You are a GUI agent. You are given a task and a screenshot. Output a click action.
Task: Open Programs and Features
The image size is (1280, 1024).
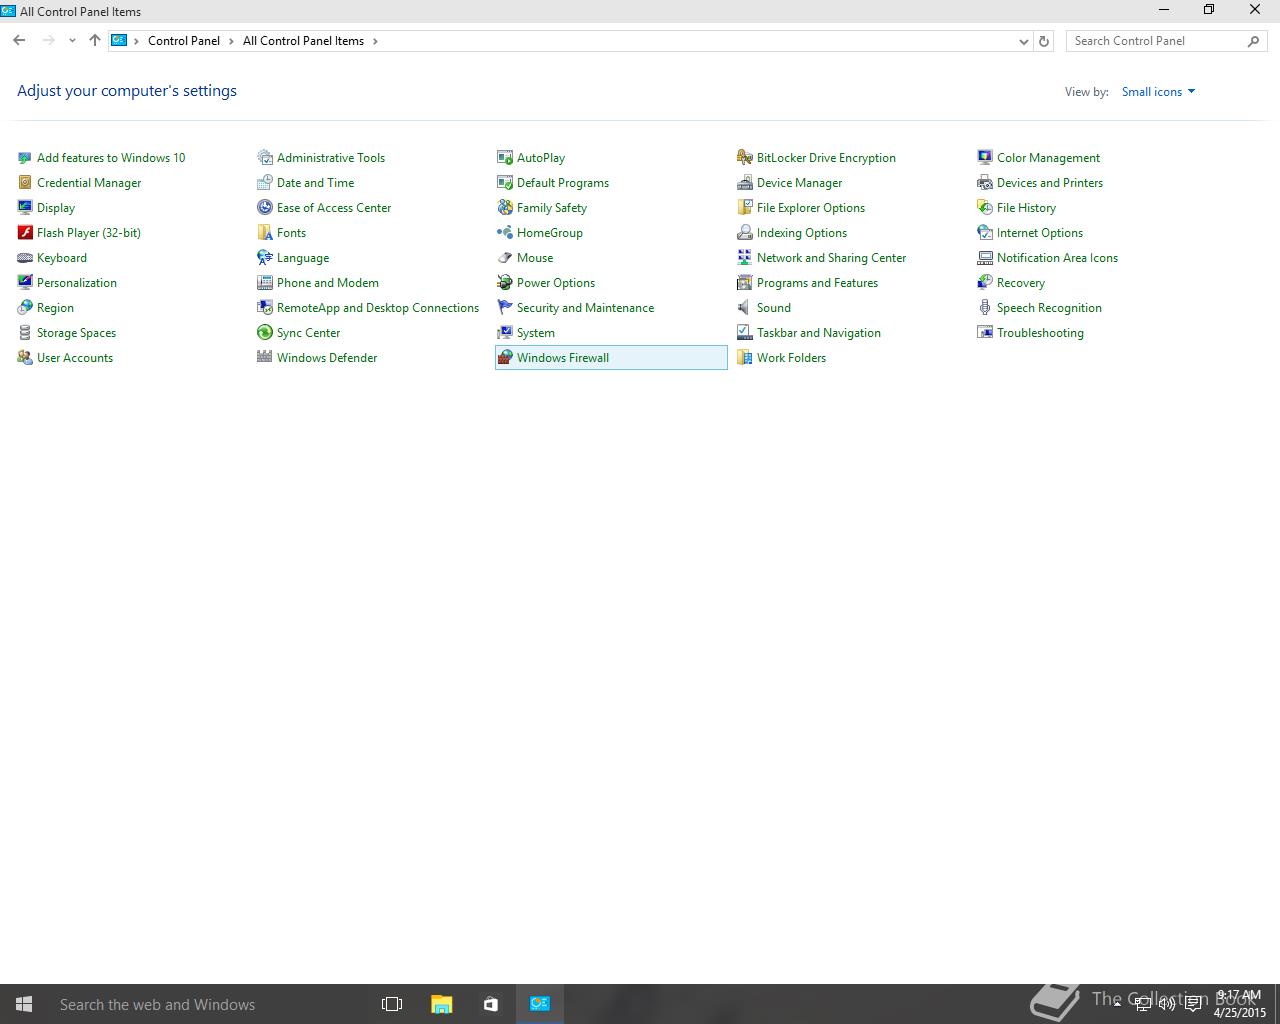(x=817, y=283)
